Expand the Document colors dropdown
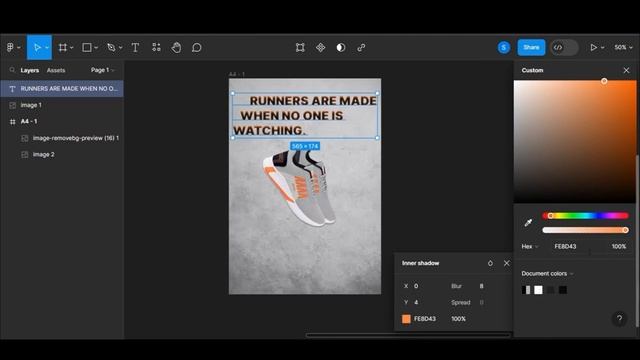The width and height of the screenshot is (640, 360). click(x=547, y=273)
